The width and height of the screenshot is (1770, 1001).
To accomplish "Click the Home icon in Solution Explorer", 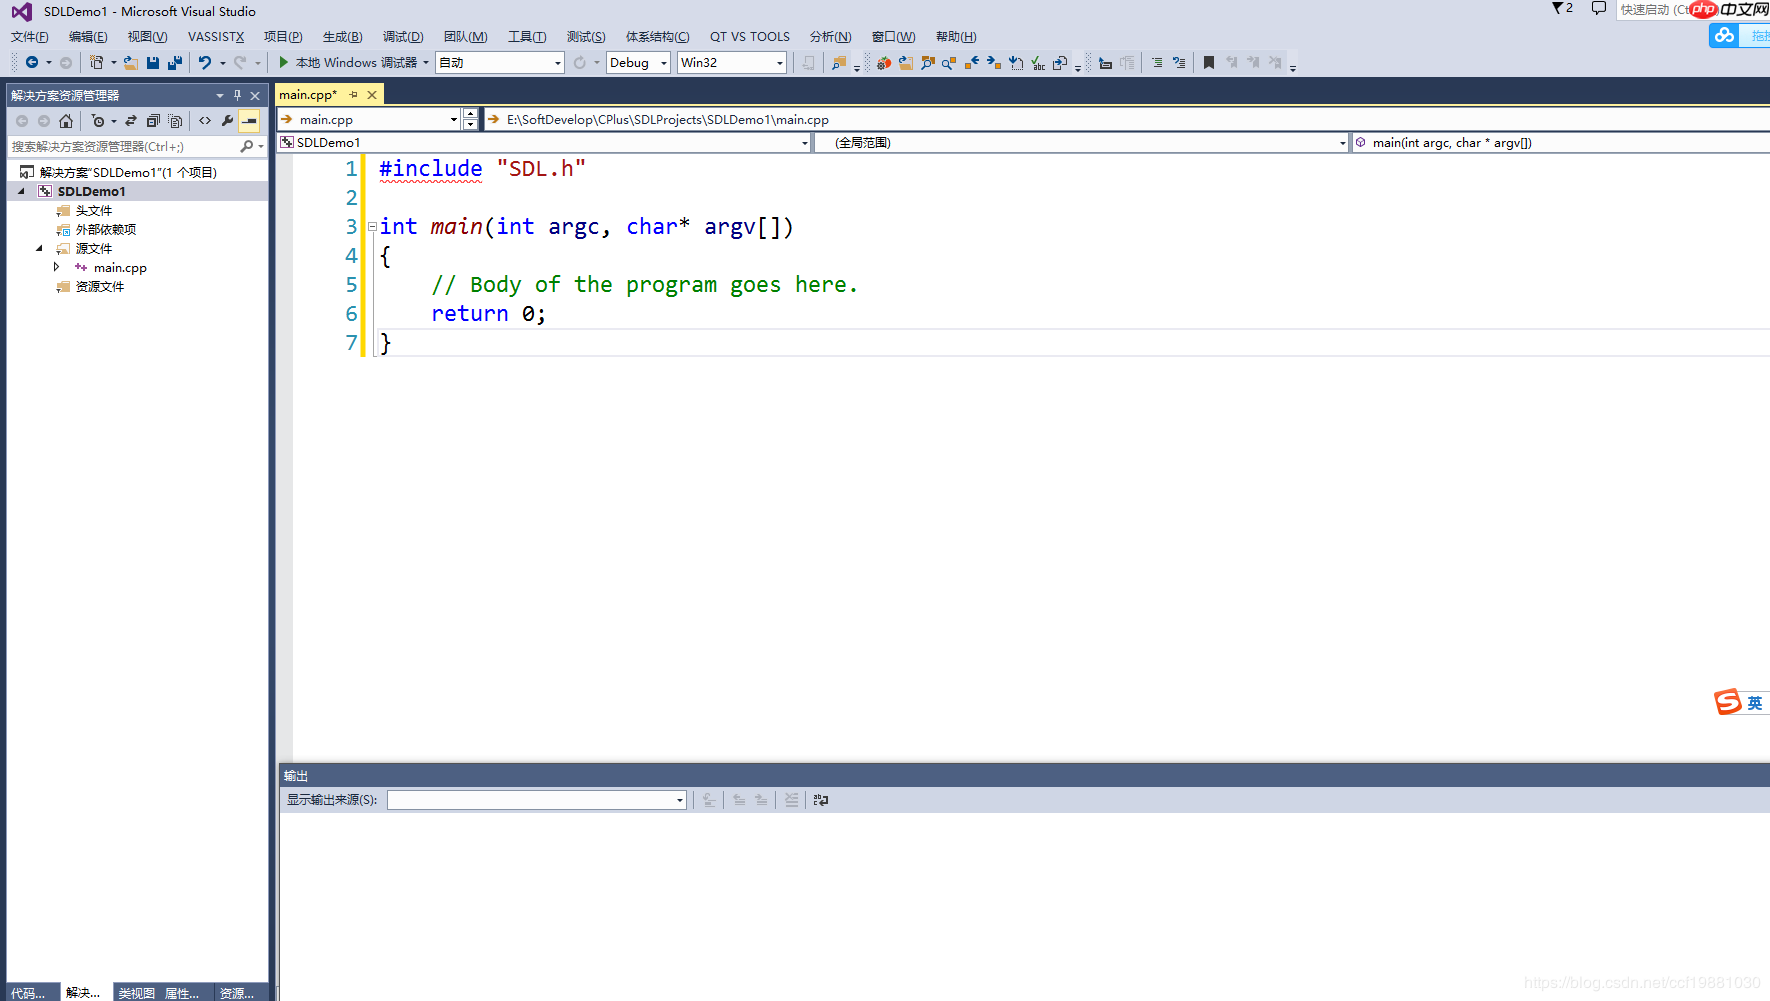I will pos(66,121).
